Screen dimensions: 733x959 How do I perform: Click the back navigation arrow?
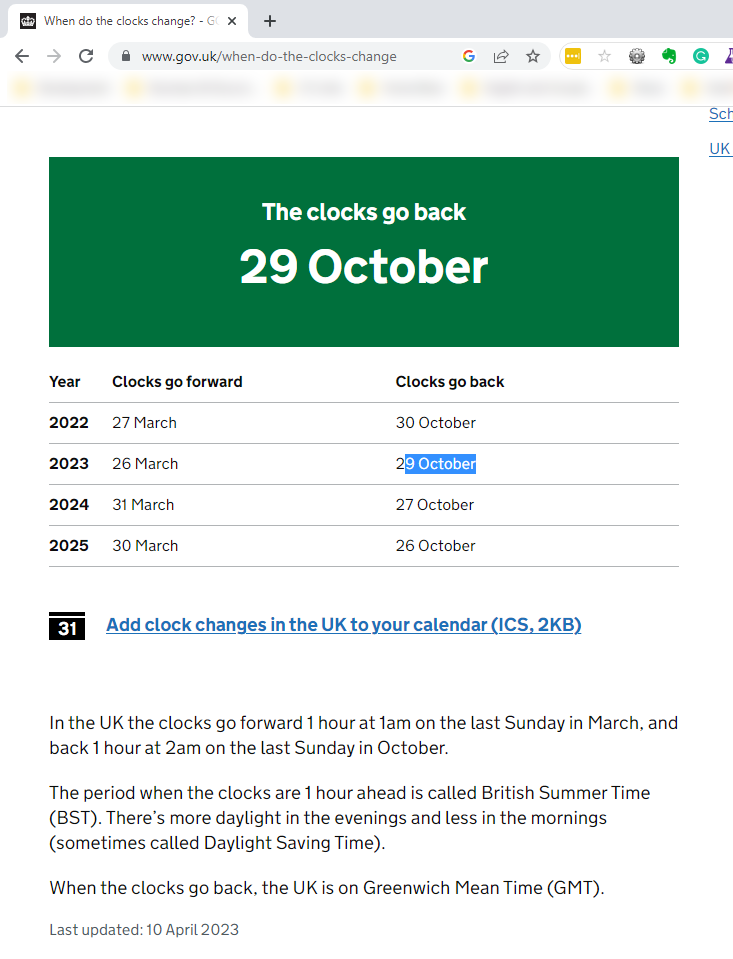[21, 56]
